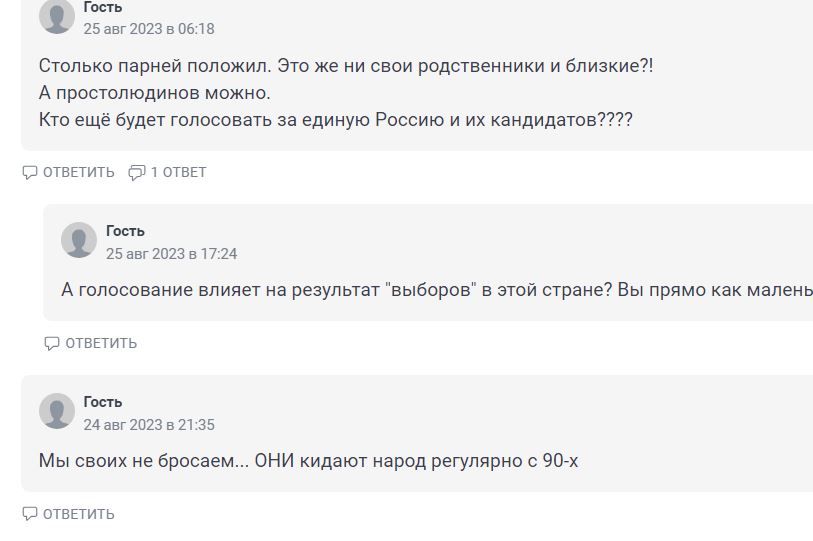Open the "Гость" author name on the 21:35 comment
Screen dimensions: 813x541
point(103,402)
